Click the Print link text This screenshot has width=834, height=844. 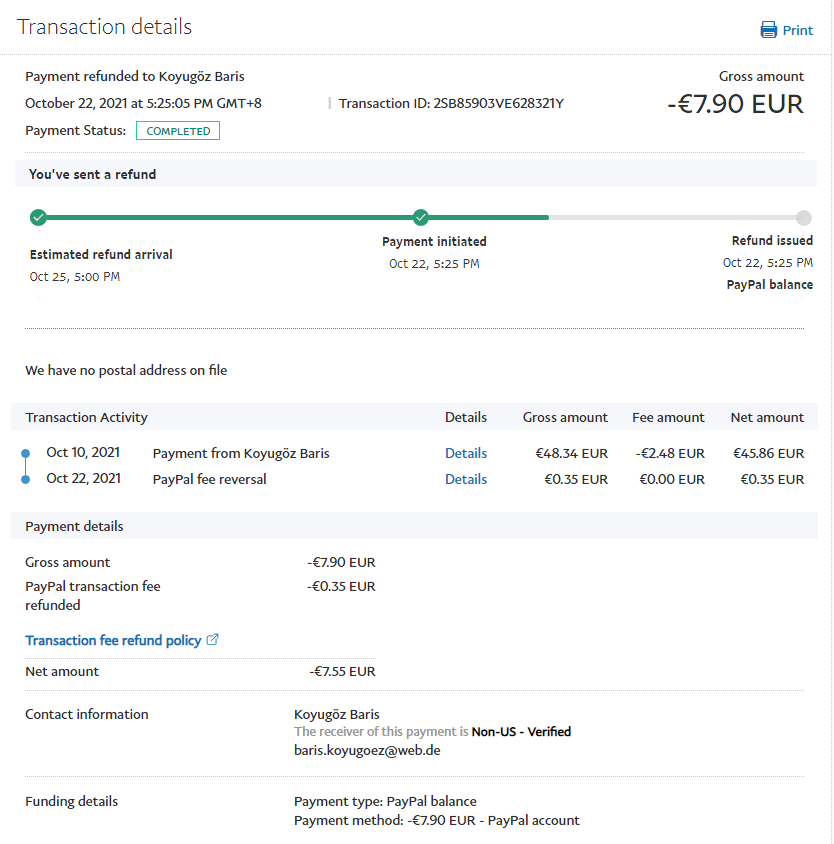coord(797,30)
